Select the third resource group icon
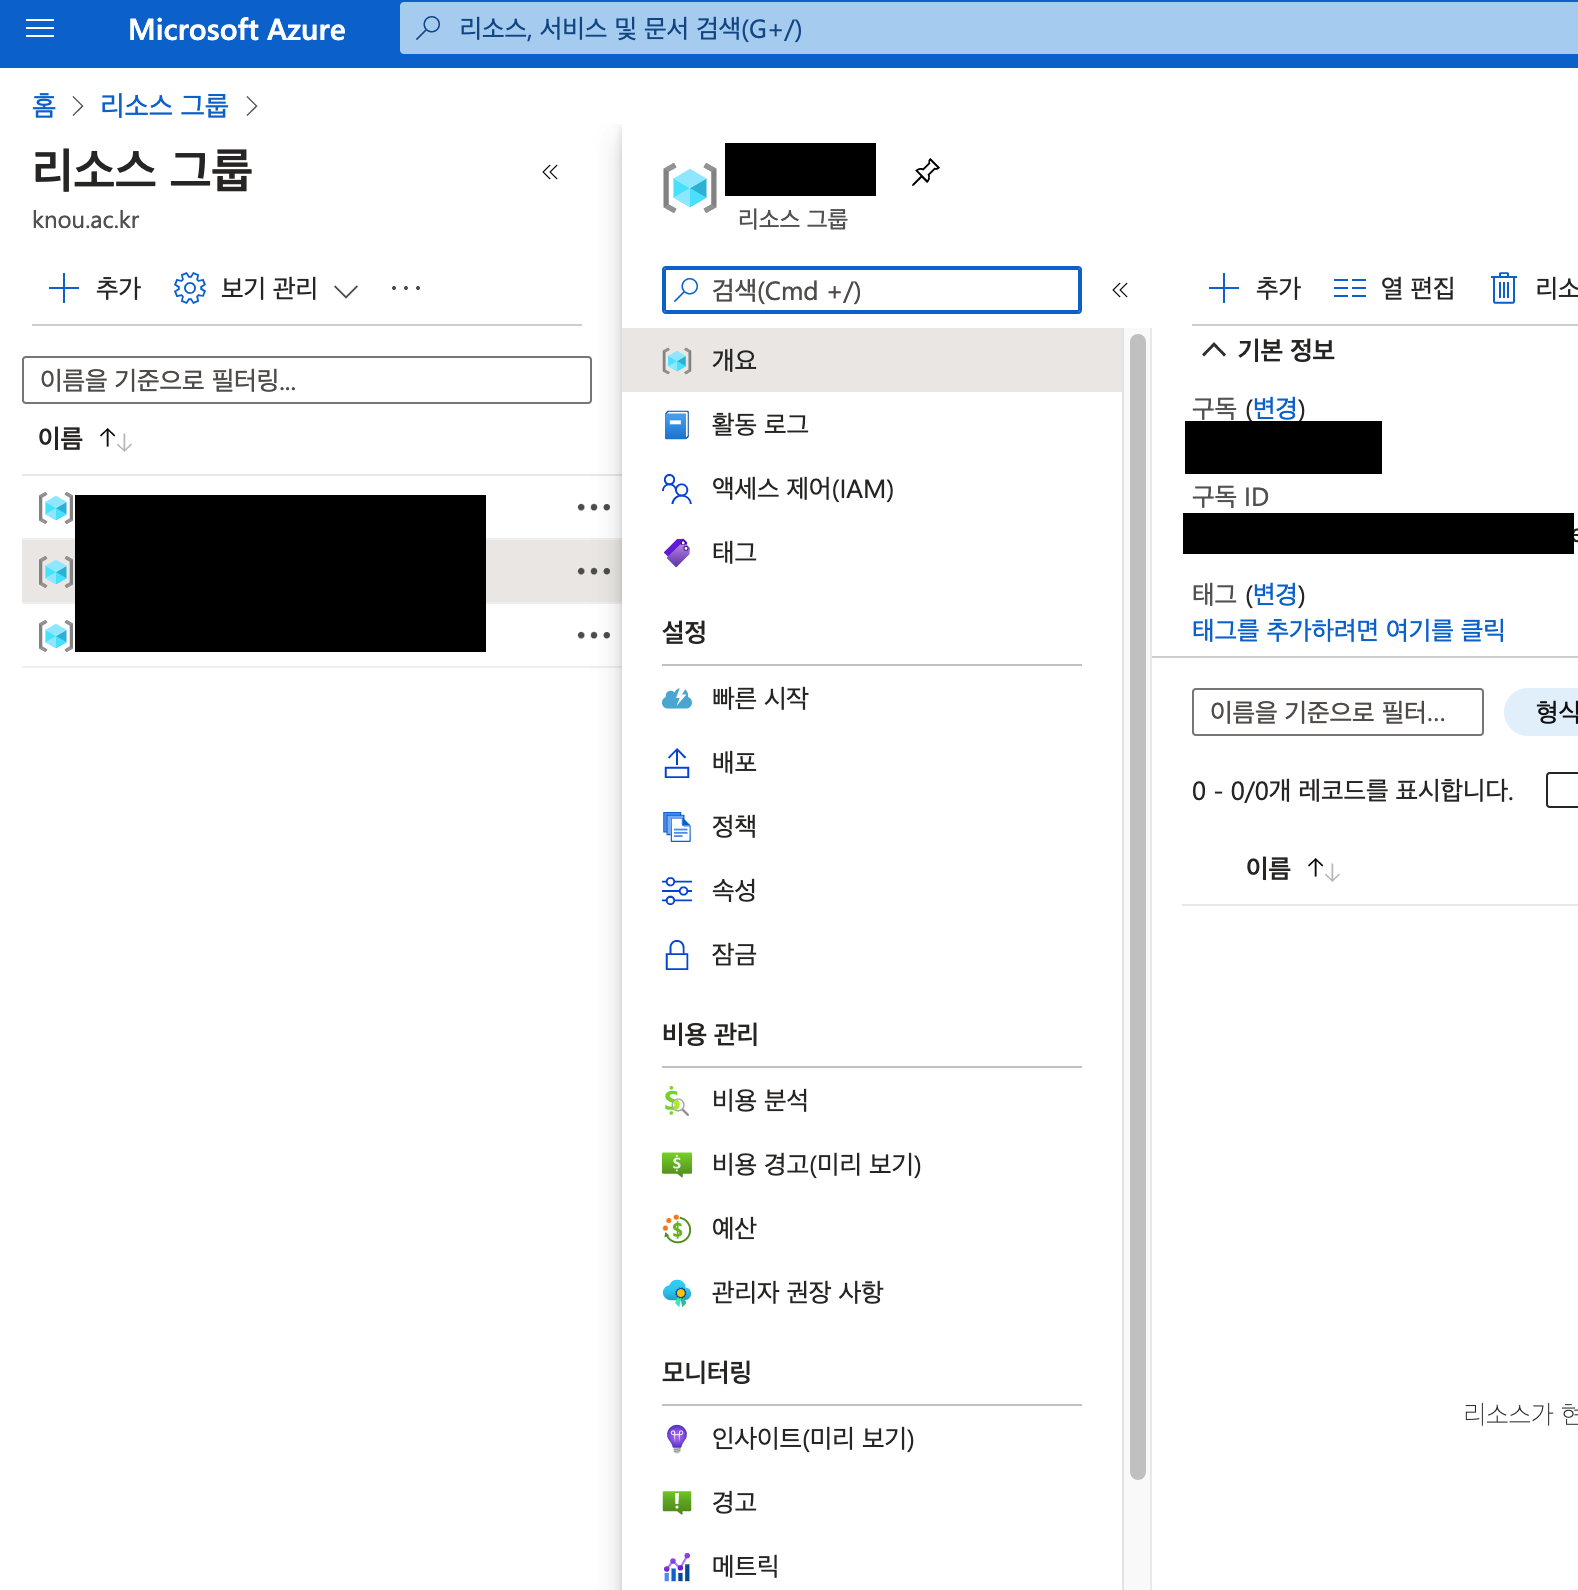 (55, 636)
